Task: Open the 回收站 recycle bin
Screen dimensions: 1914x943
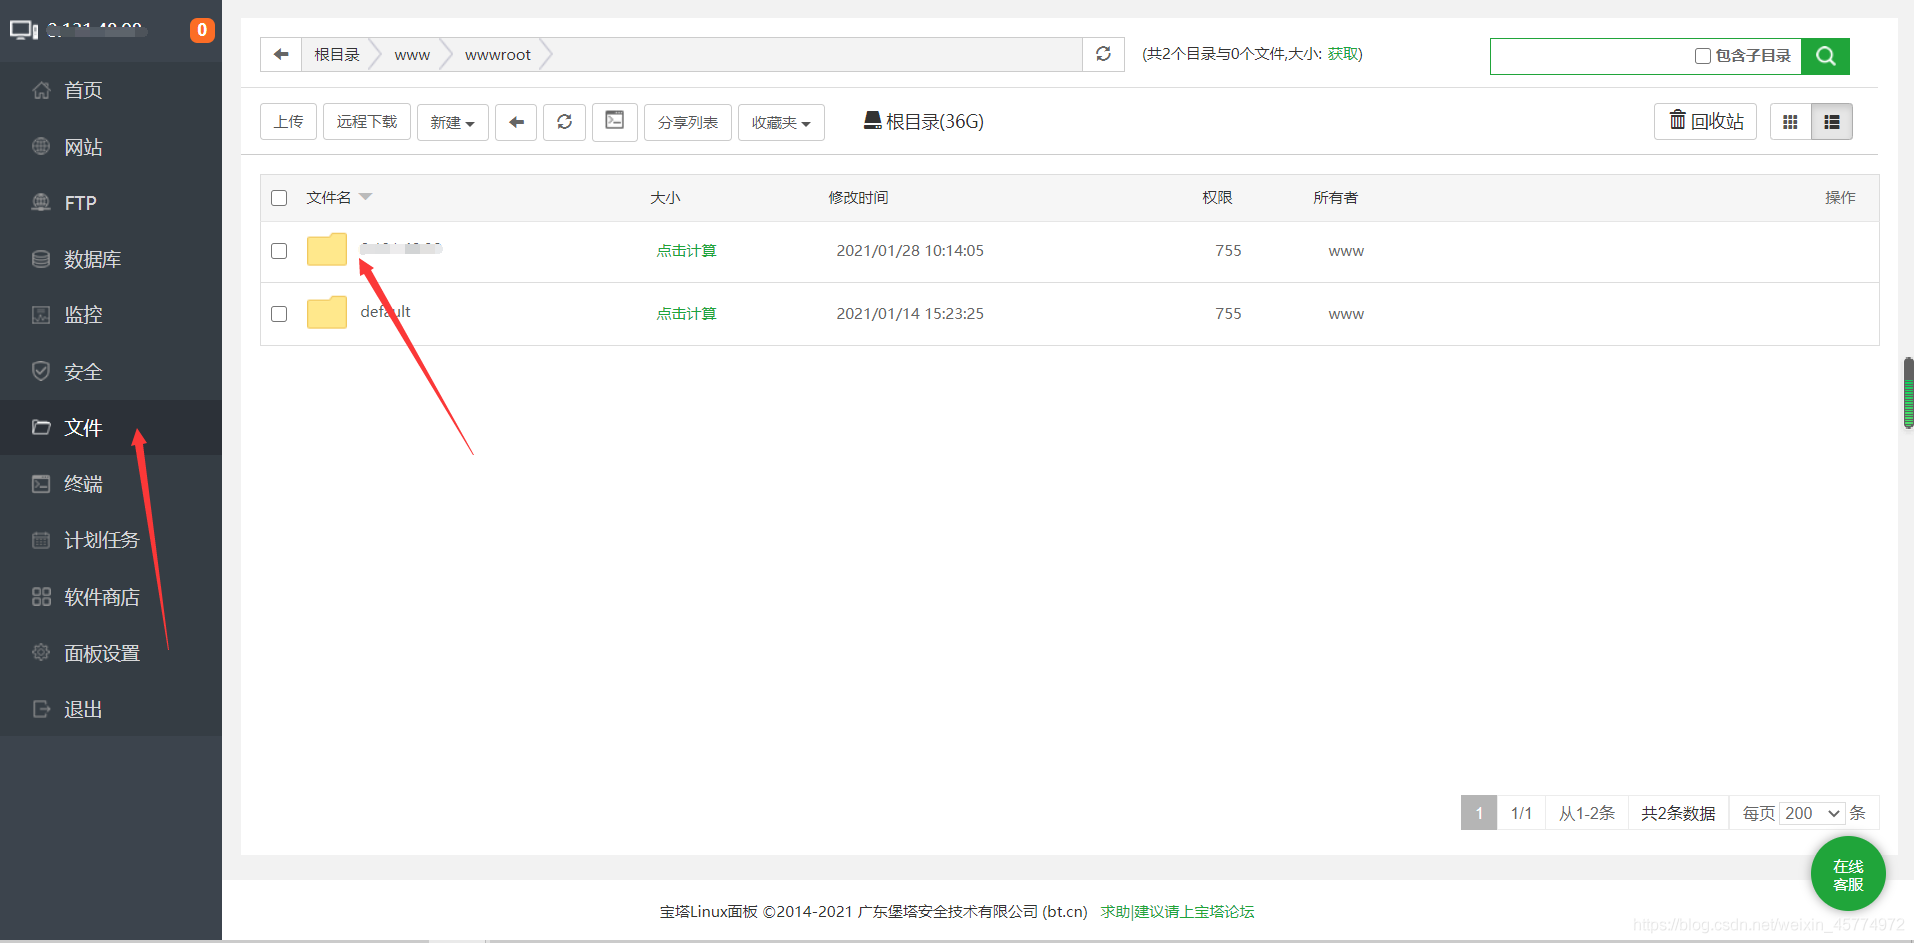Action: [x=1705, y=121]
